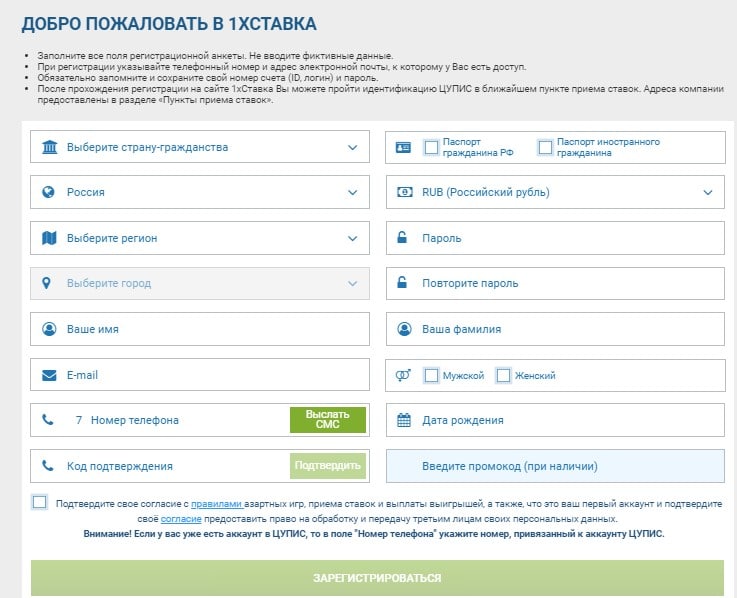The height and width of the screenshot is (598, 737).
Task: Click the Подтвердить button
Action: click(x=328, y=465)
